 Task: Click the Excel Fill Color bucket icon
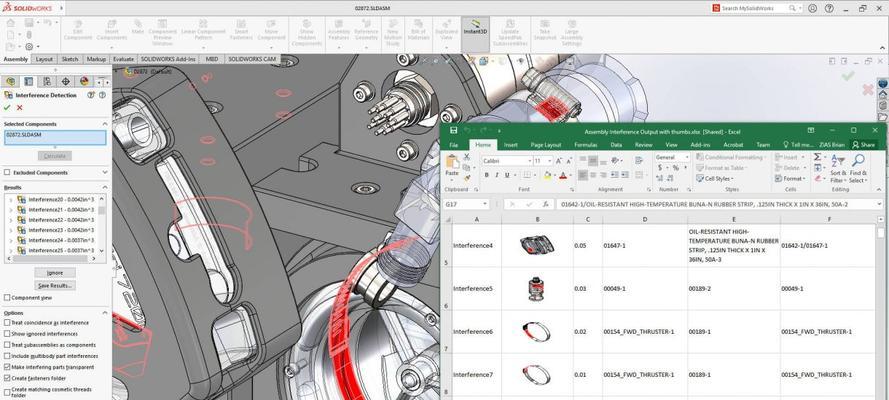(547, 175)
